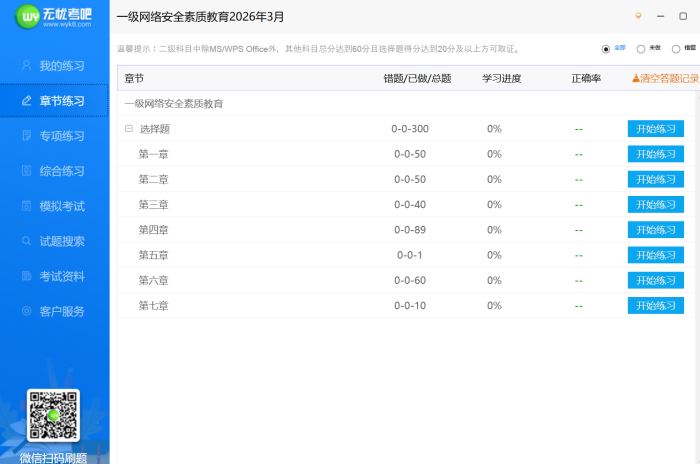
Task: Select the 全部 radio filter
Action: [606, 48]
